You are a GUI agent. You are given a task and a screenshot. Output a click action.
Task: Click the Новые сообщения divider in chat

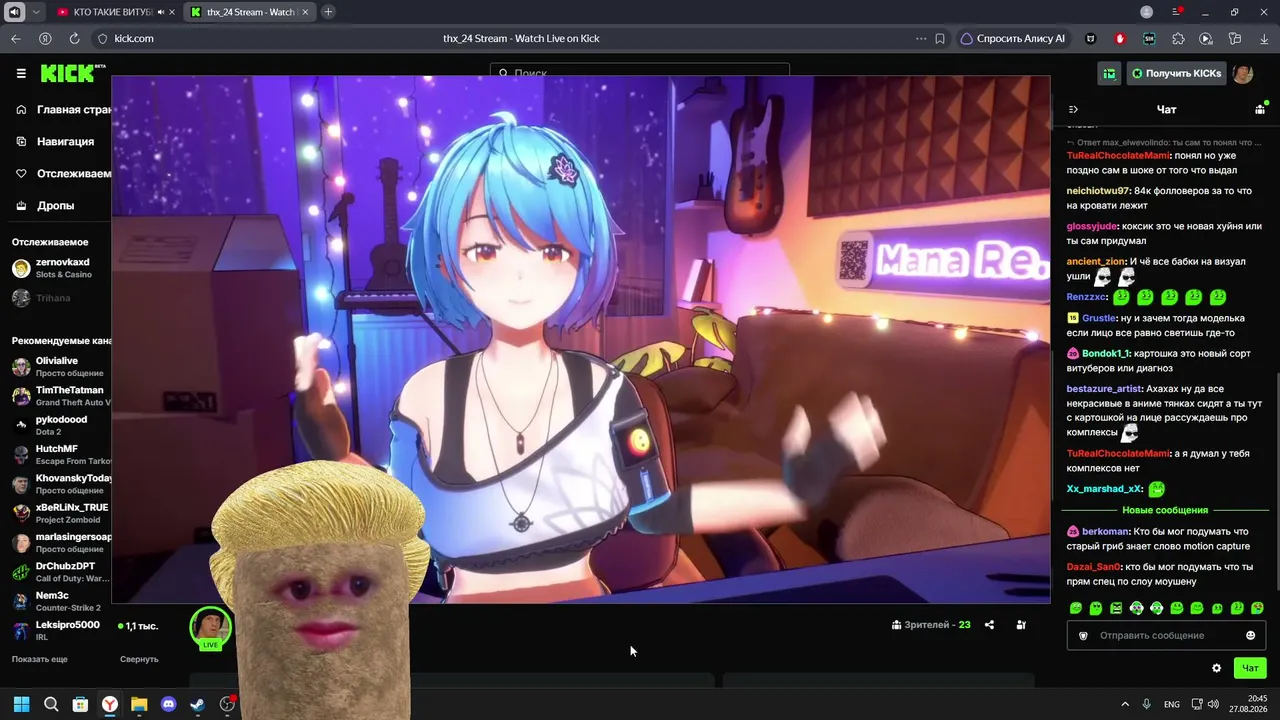pos(1165,510)
